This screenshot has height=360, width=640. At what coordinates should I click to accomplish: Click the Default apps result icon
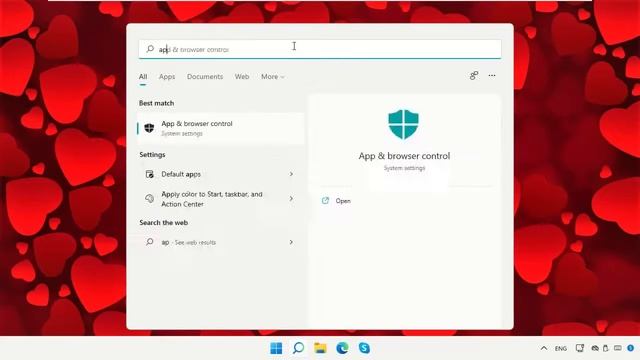click(x=150, y=174)
